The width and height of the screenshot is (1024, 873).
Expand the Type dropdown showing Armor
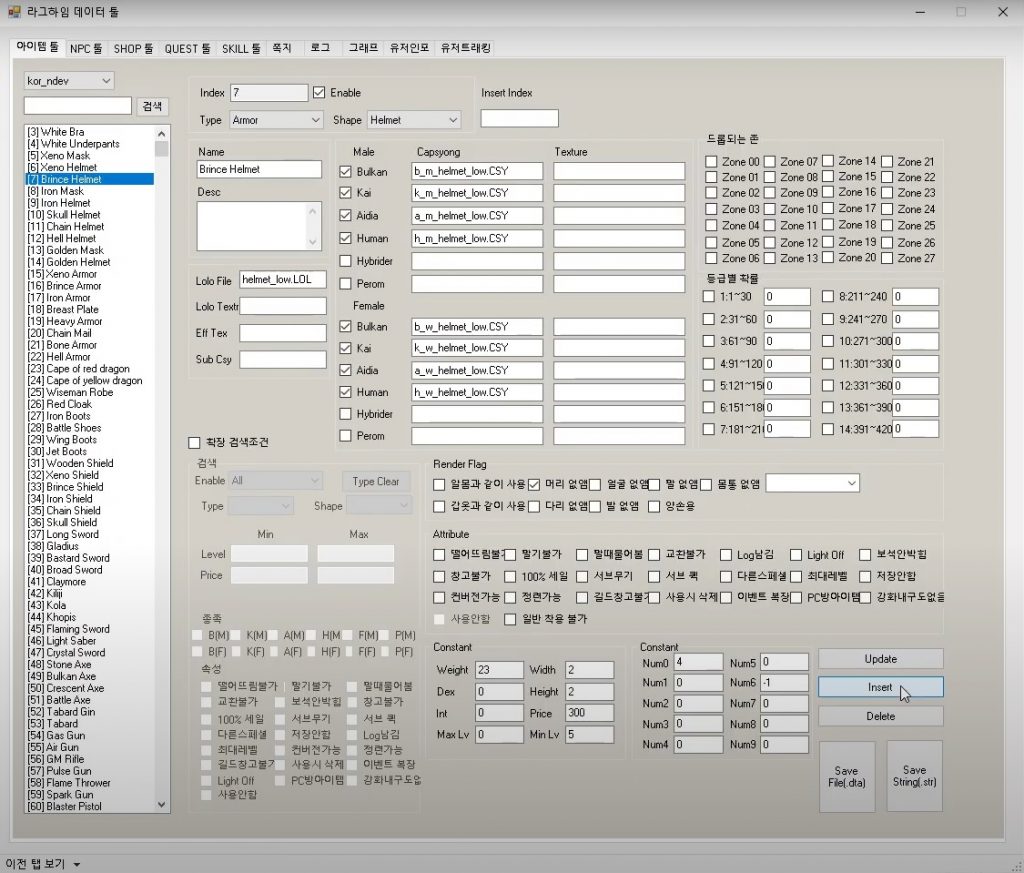click(276, 120)
